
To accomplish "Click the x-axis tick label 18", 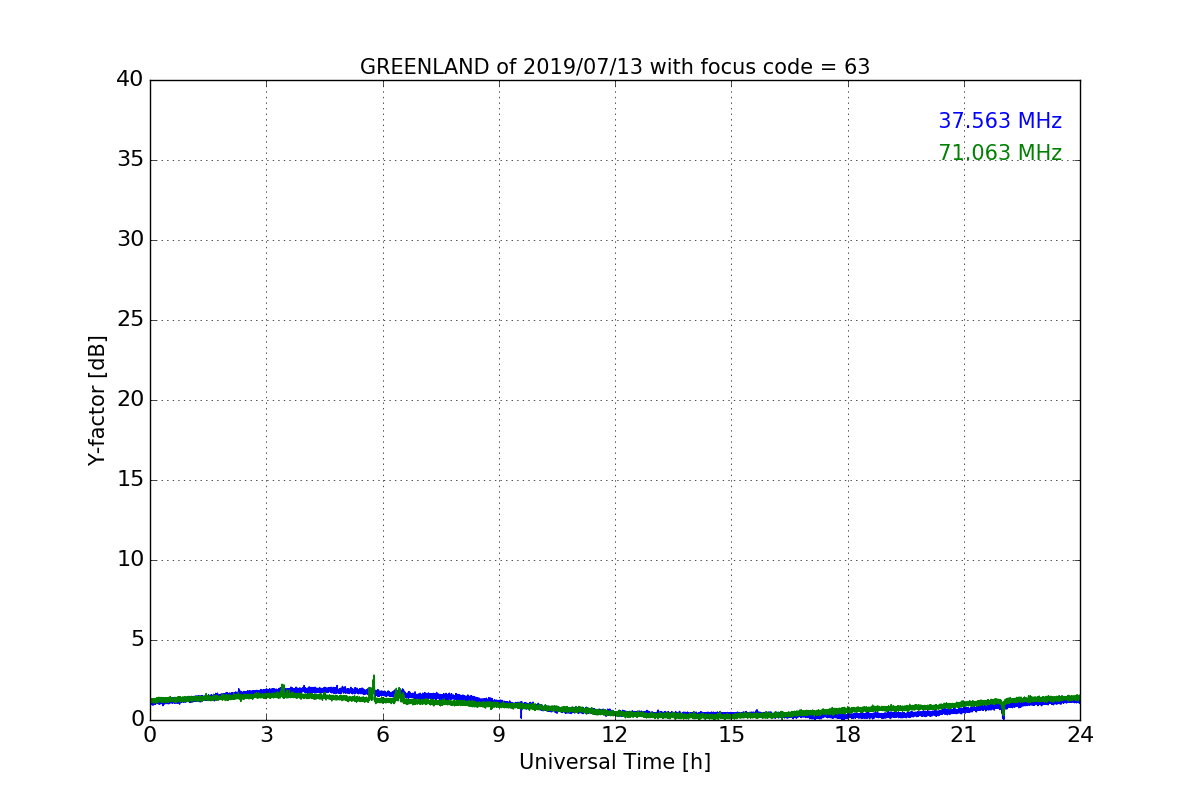I will (x=848, y=735).
